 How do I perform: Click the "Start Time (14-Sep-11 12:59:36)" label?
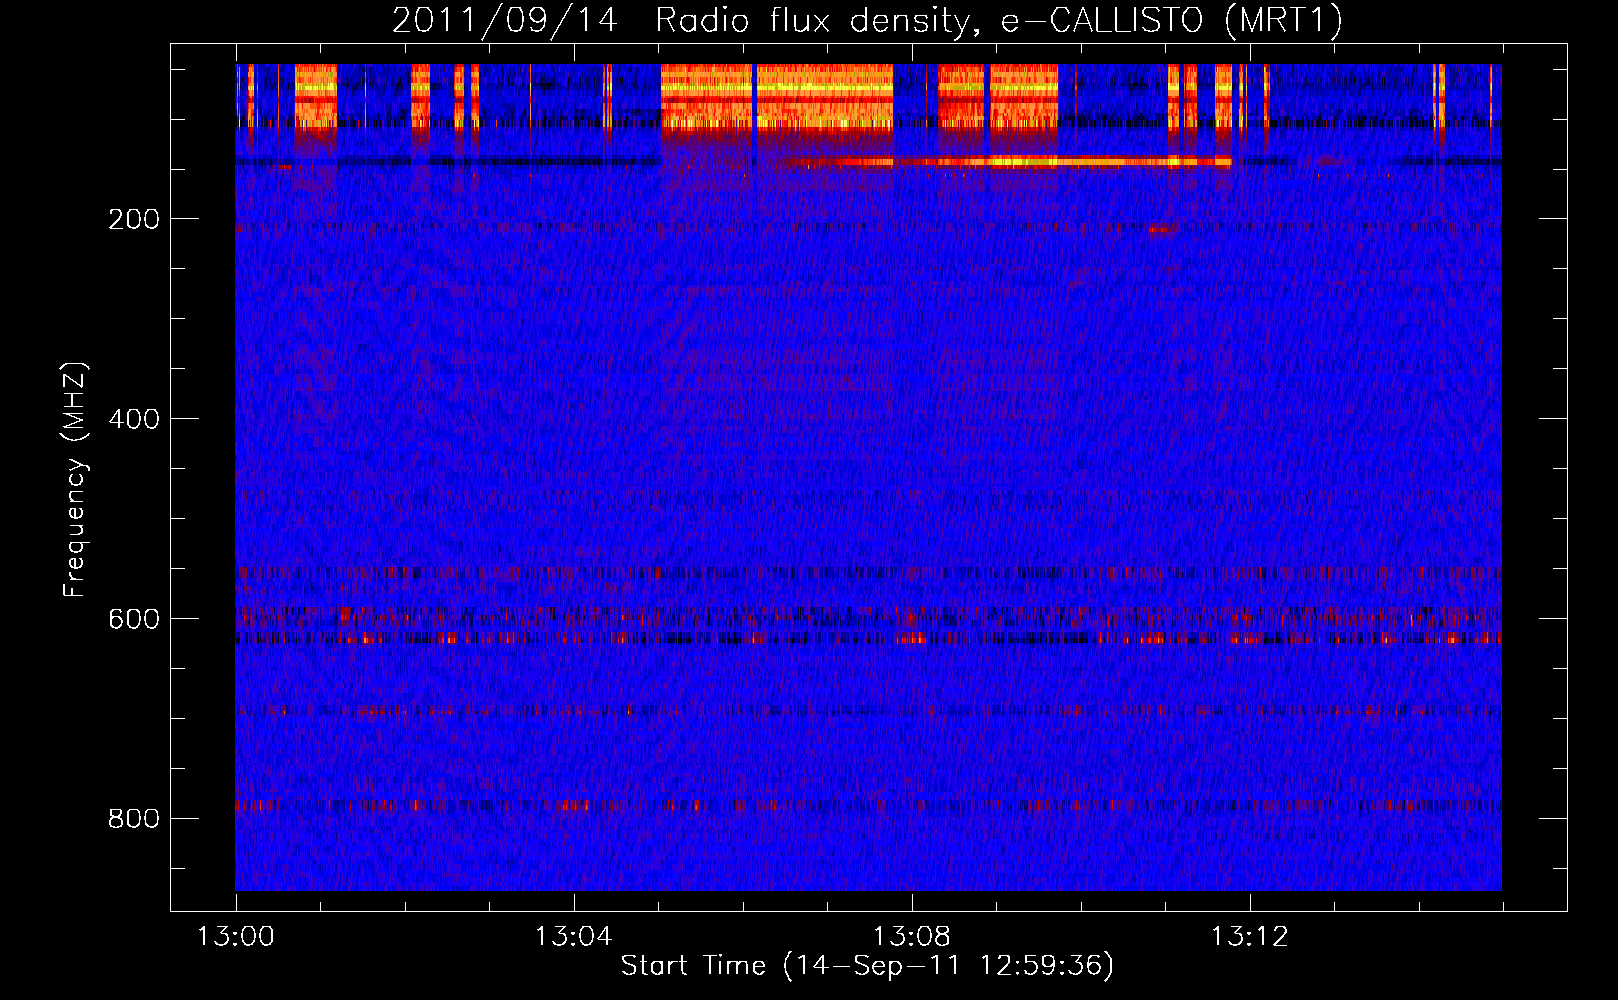click(867, 966)
